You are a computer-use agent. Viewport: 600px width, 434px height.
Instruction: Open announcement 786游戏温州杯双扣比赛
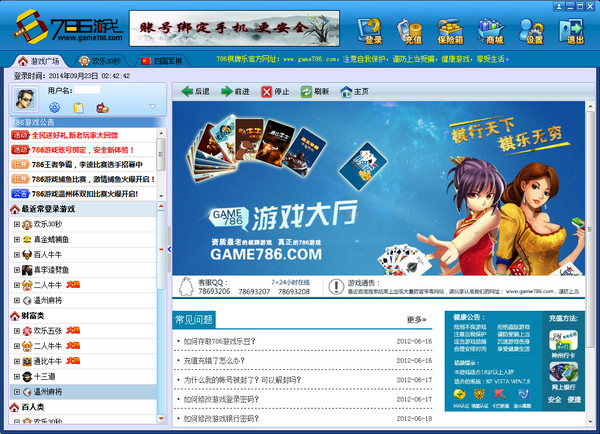(x=83, y=194)
